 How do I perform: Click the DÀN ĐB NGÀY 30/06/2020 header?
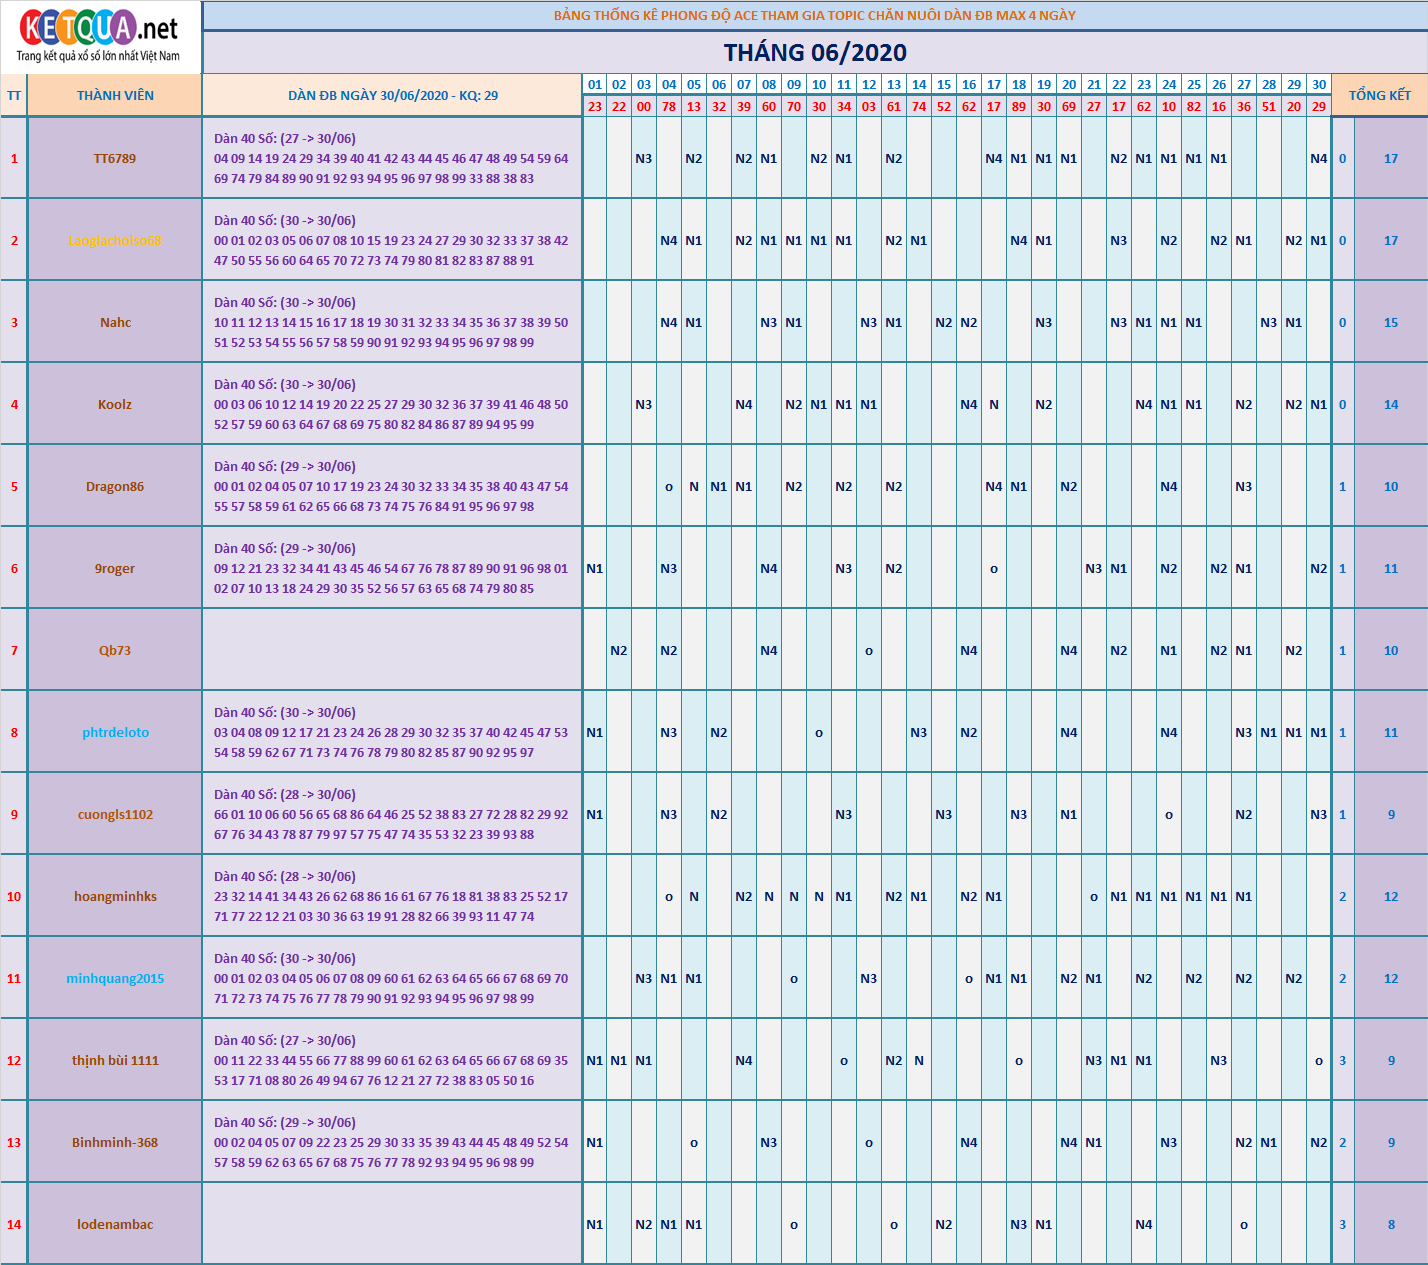click(x=392, y=96)
